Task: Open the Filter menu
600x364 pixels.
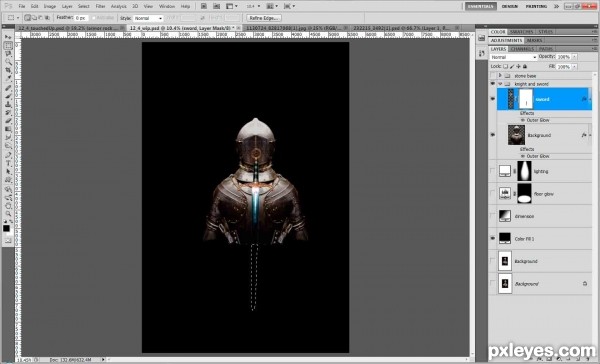Action: click(x=100, y=6)
